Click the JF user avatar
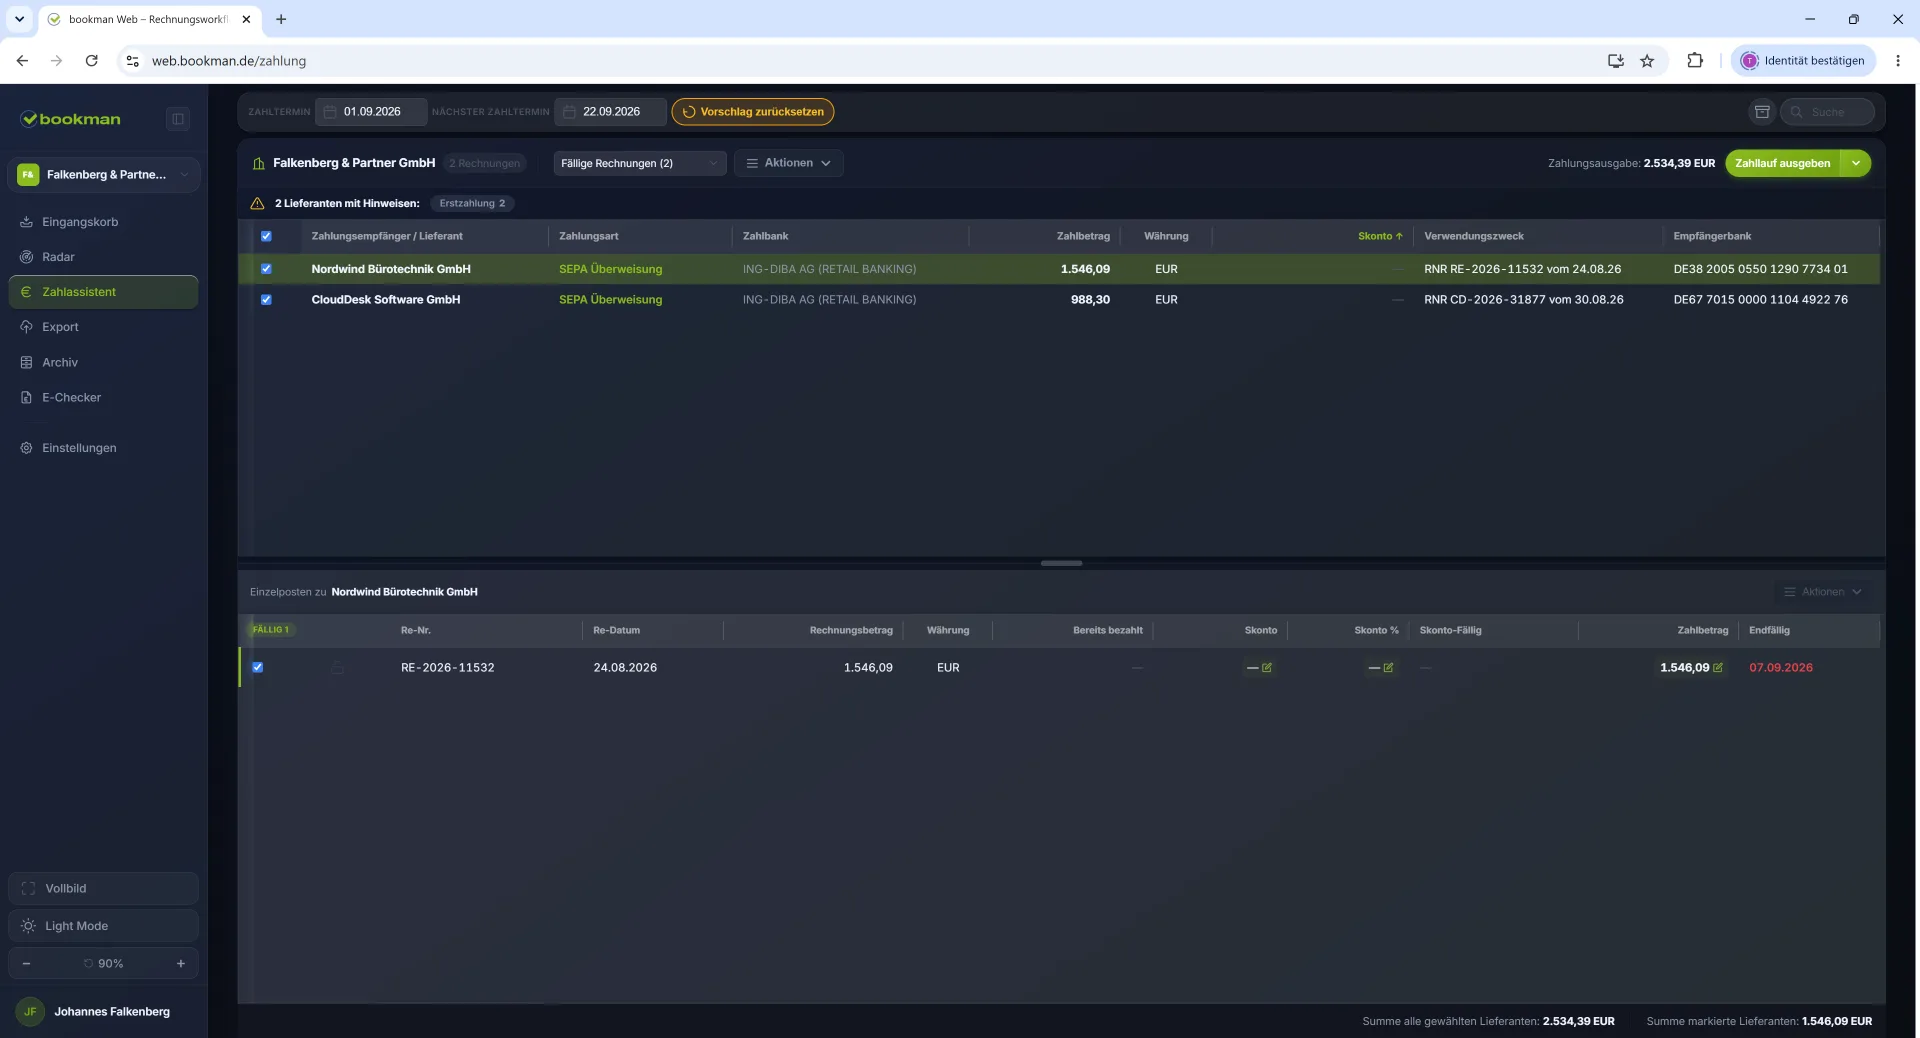 [x=30, y=1012]
